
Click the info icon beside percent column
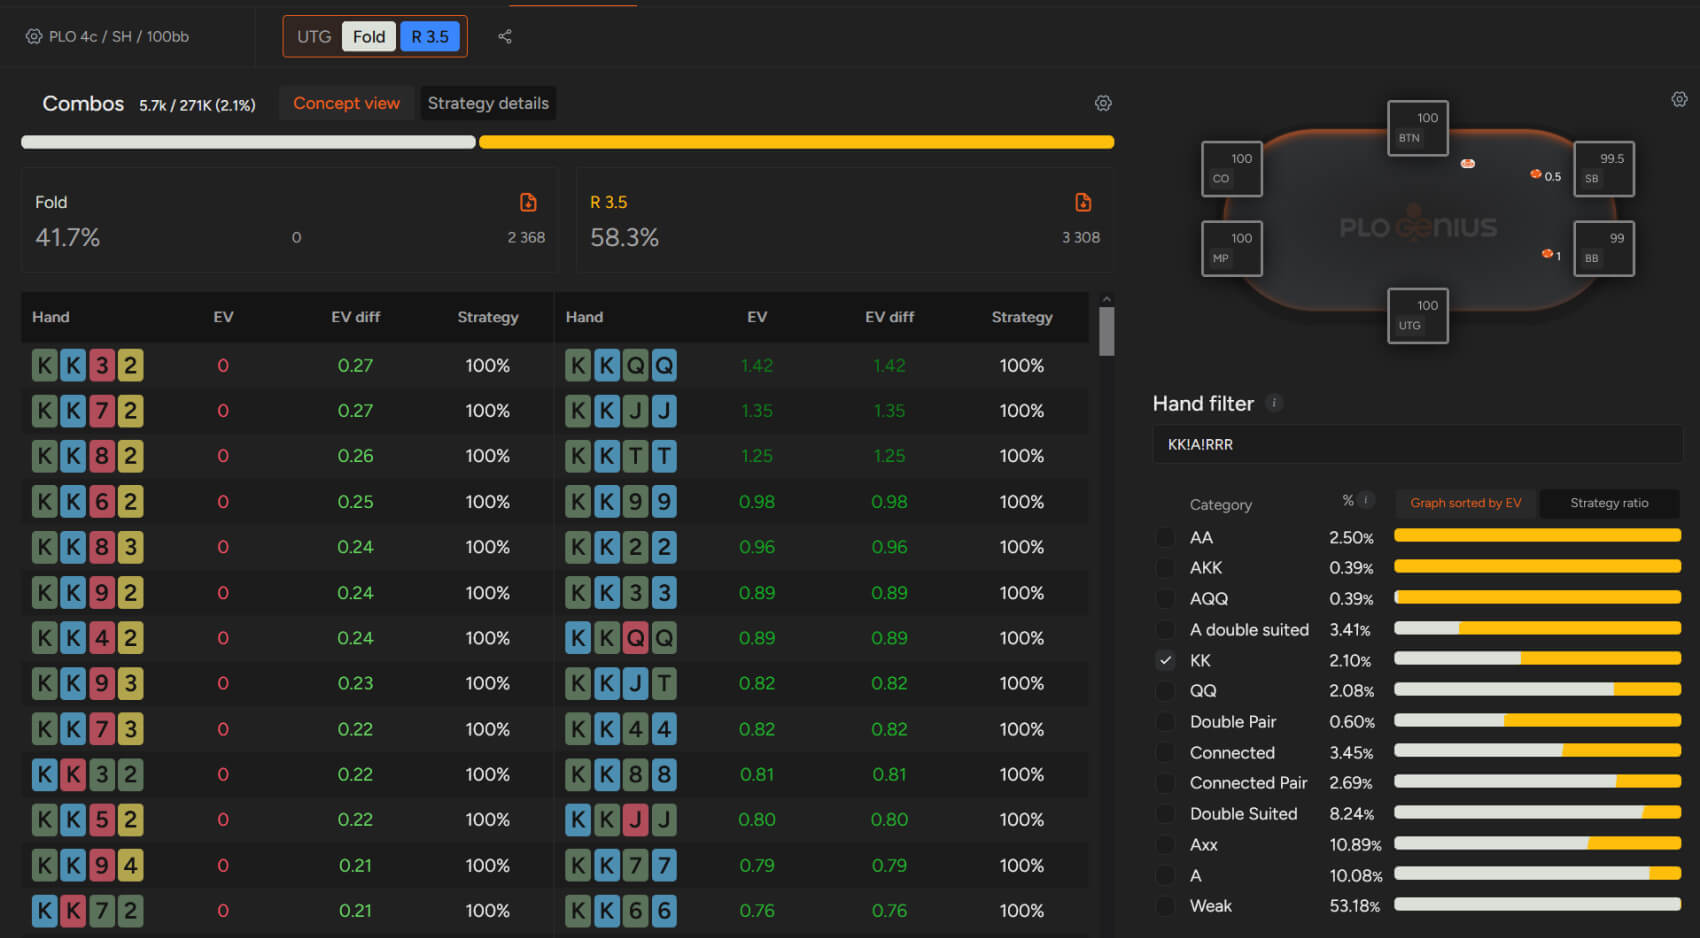pos(1366,501)
